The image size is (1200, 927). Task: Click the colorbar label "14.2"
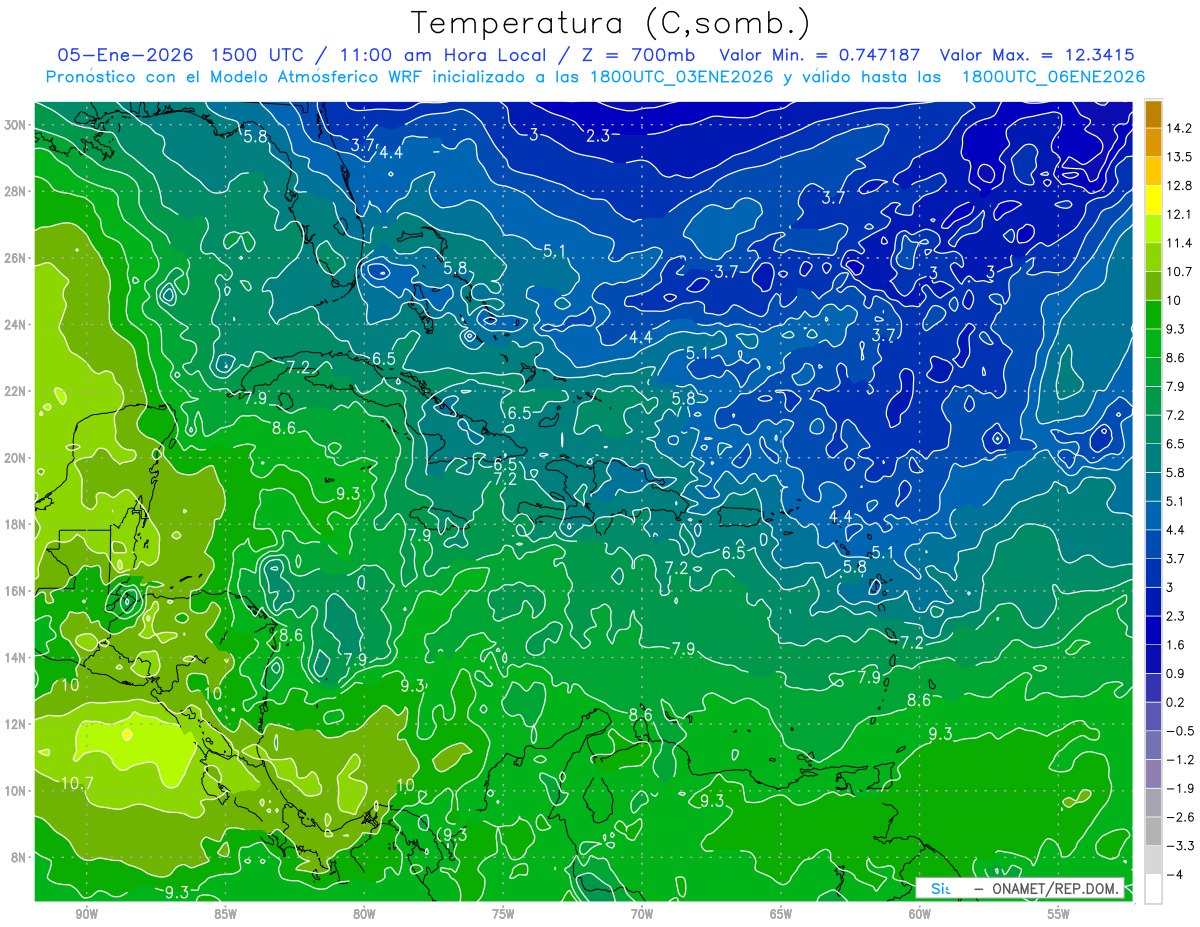[x=1179, y=128]
